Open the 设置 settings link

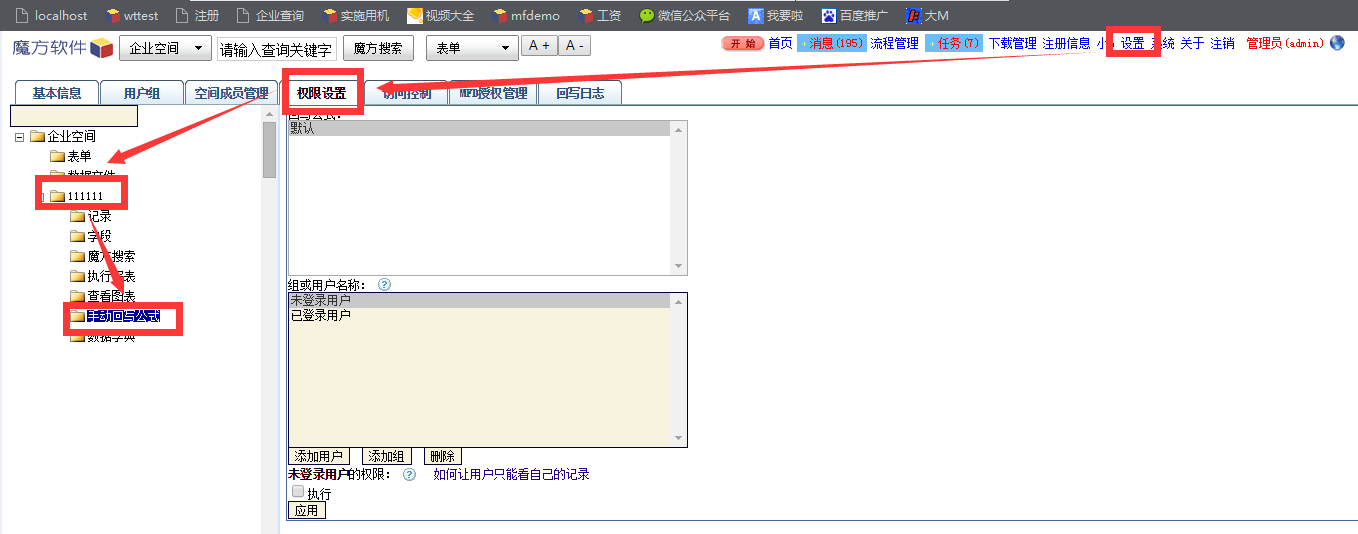click(x=1132, y=43)
